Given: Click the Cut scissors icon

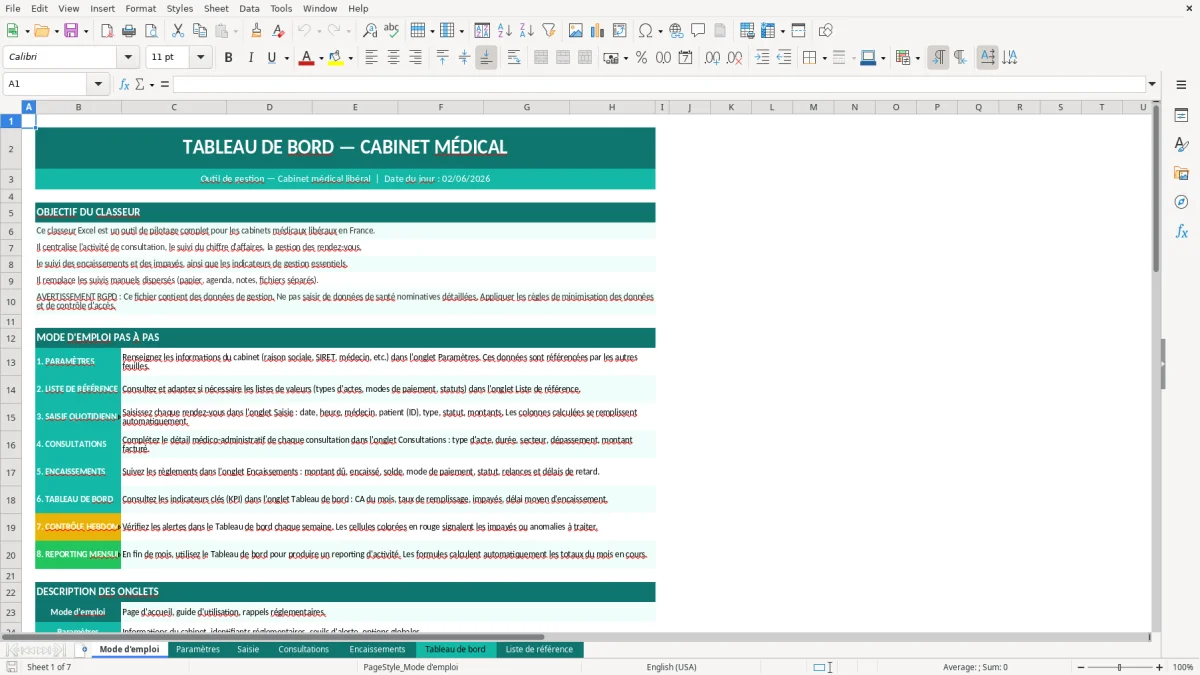Looking at the screenshot, I should pos(177,31).
